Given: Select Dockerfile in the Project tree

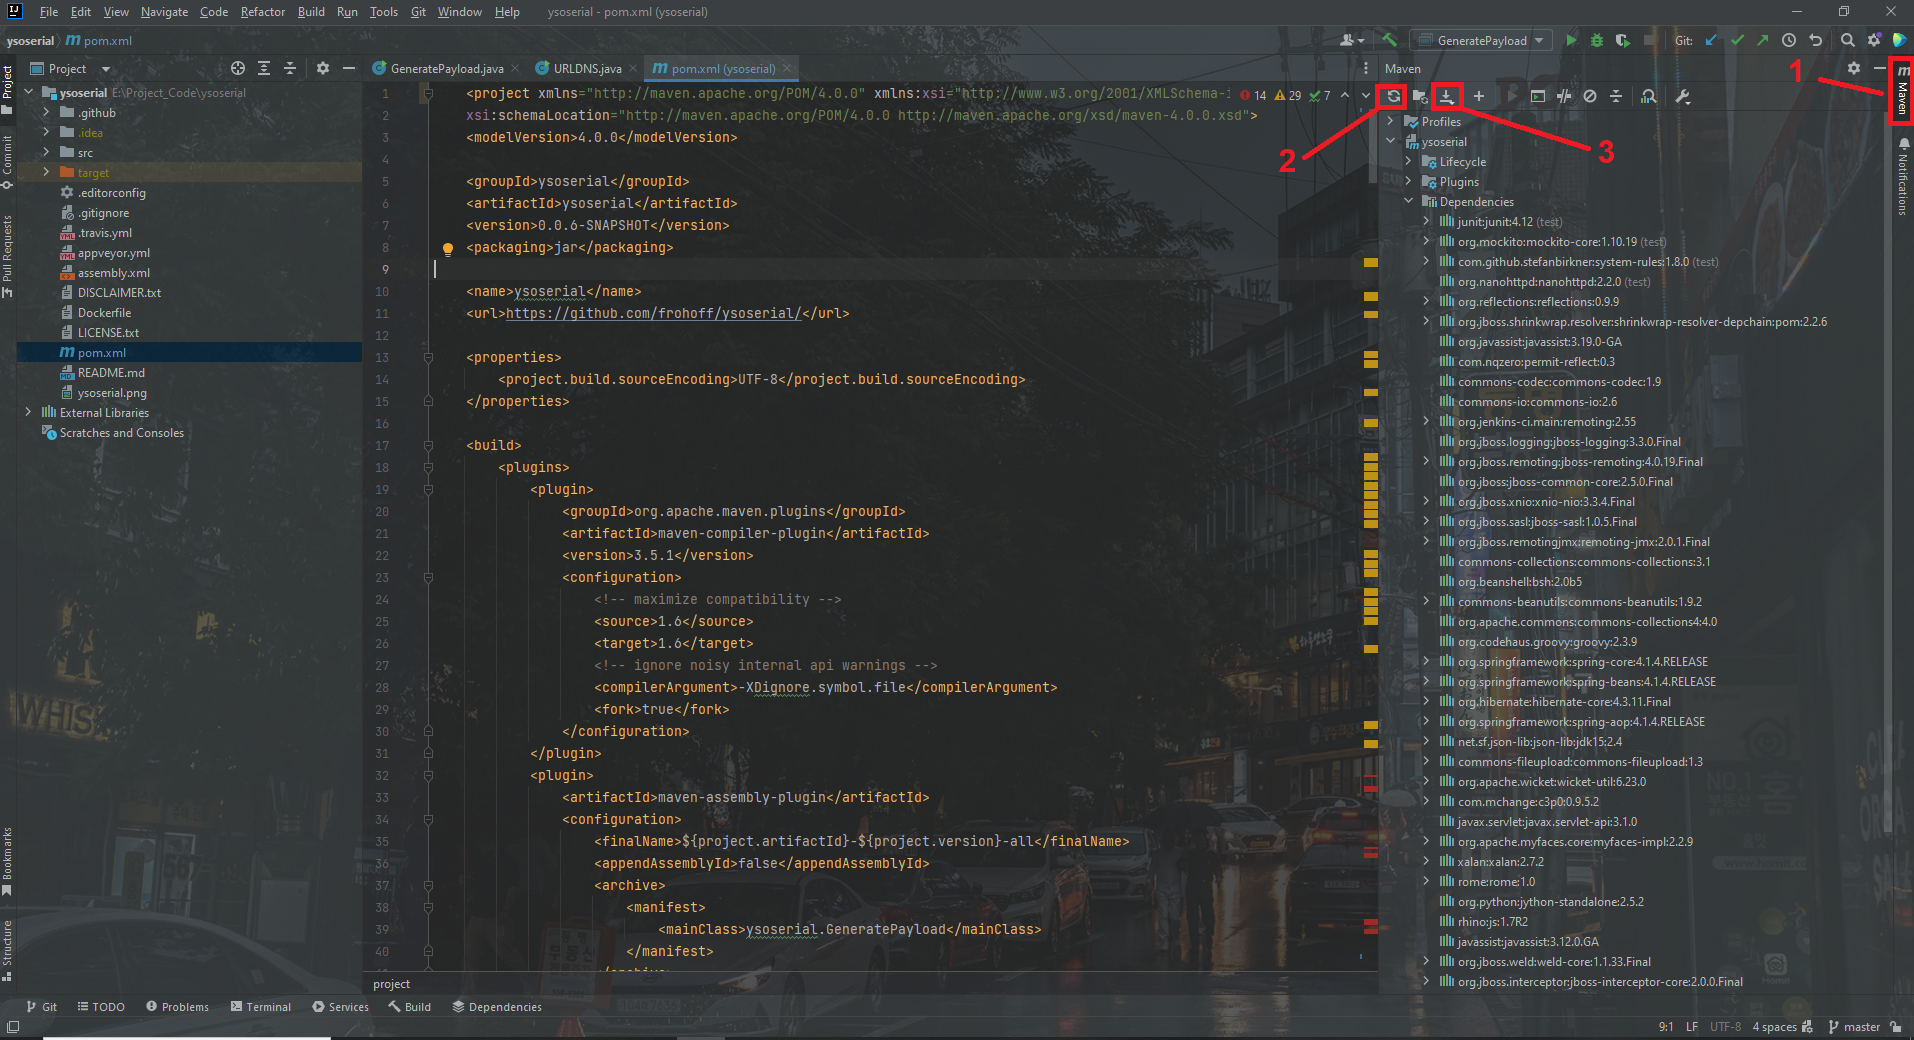Looking at the screenshot, I should click(189, 312).
